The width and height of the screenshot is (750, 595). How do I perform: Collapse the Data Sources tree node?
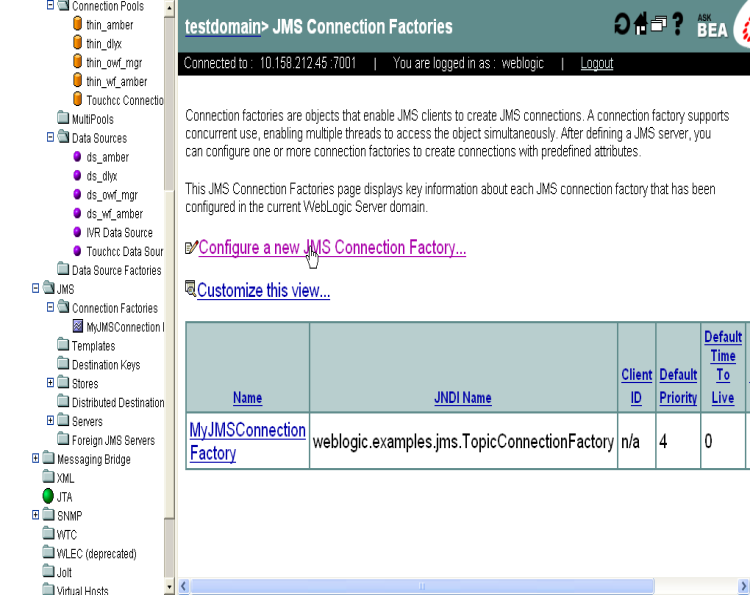coord(50,137)
